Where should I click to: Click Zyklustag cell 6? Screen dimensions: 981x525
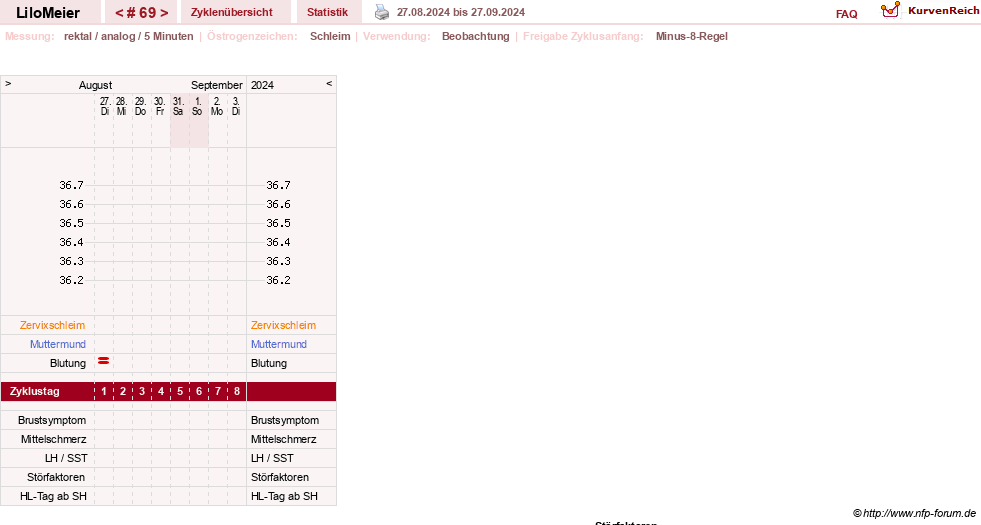click(199, 392)
